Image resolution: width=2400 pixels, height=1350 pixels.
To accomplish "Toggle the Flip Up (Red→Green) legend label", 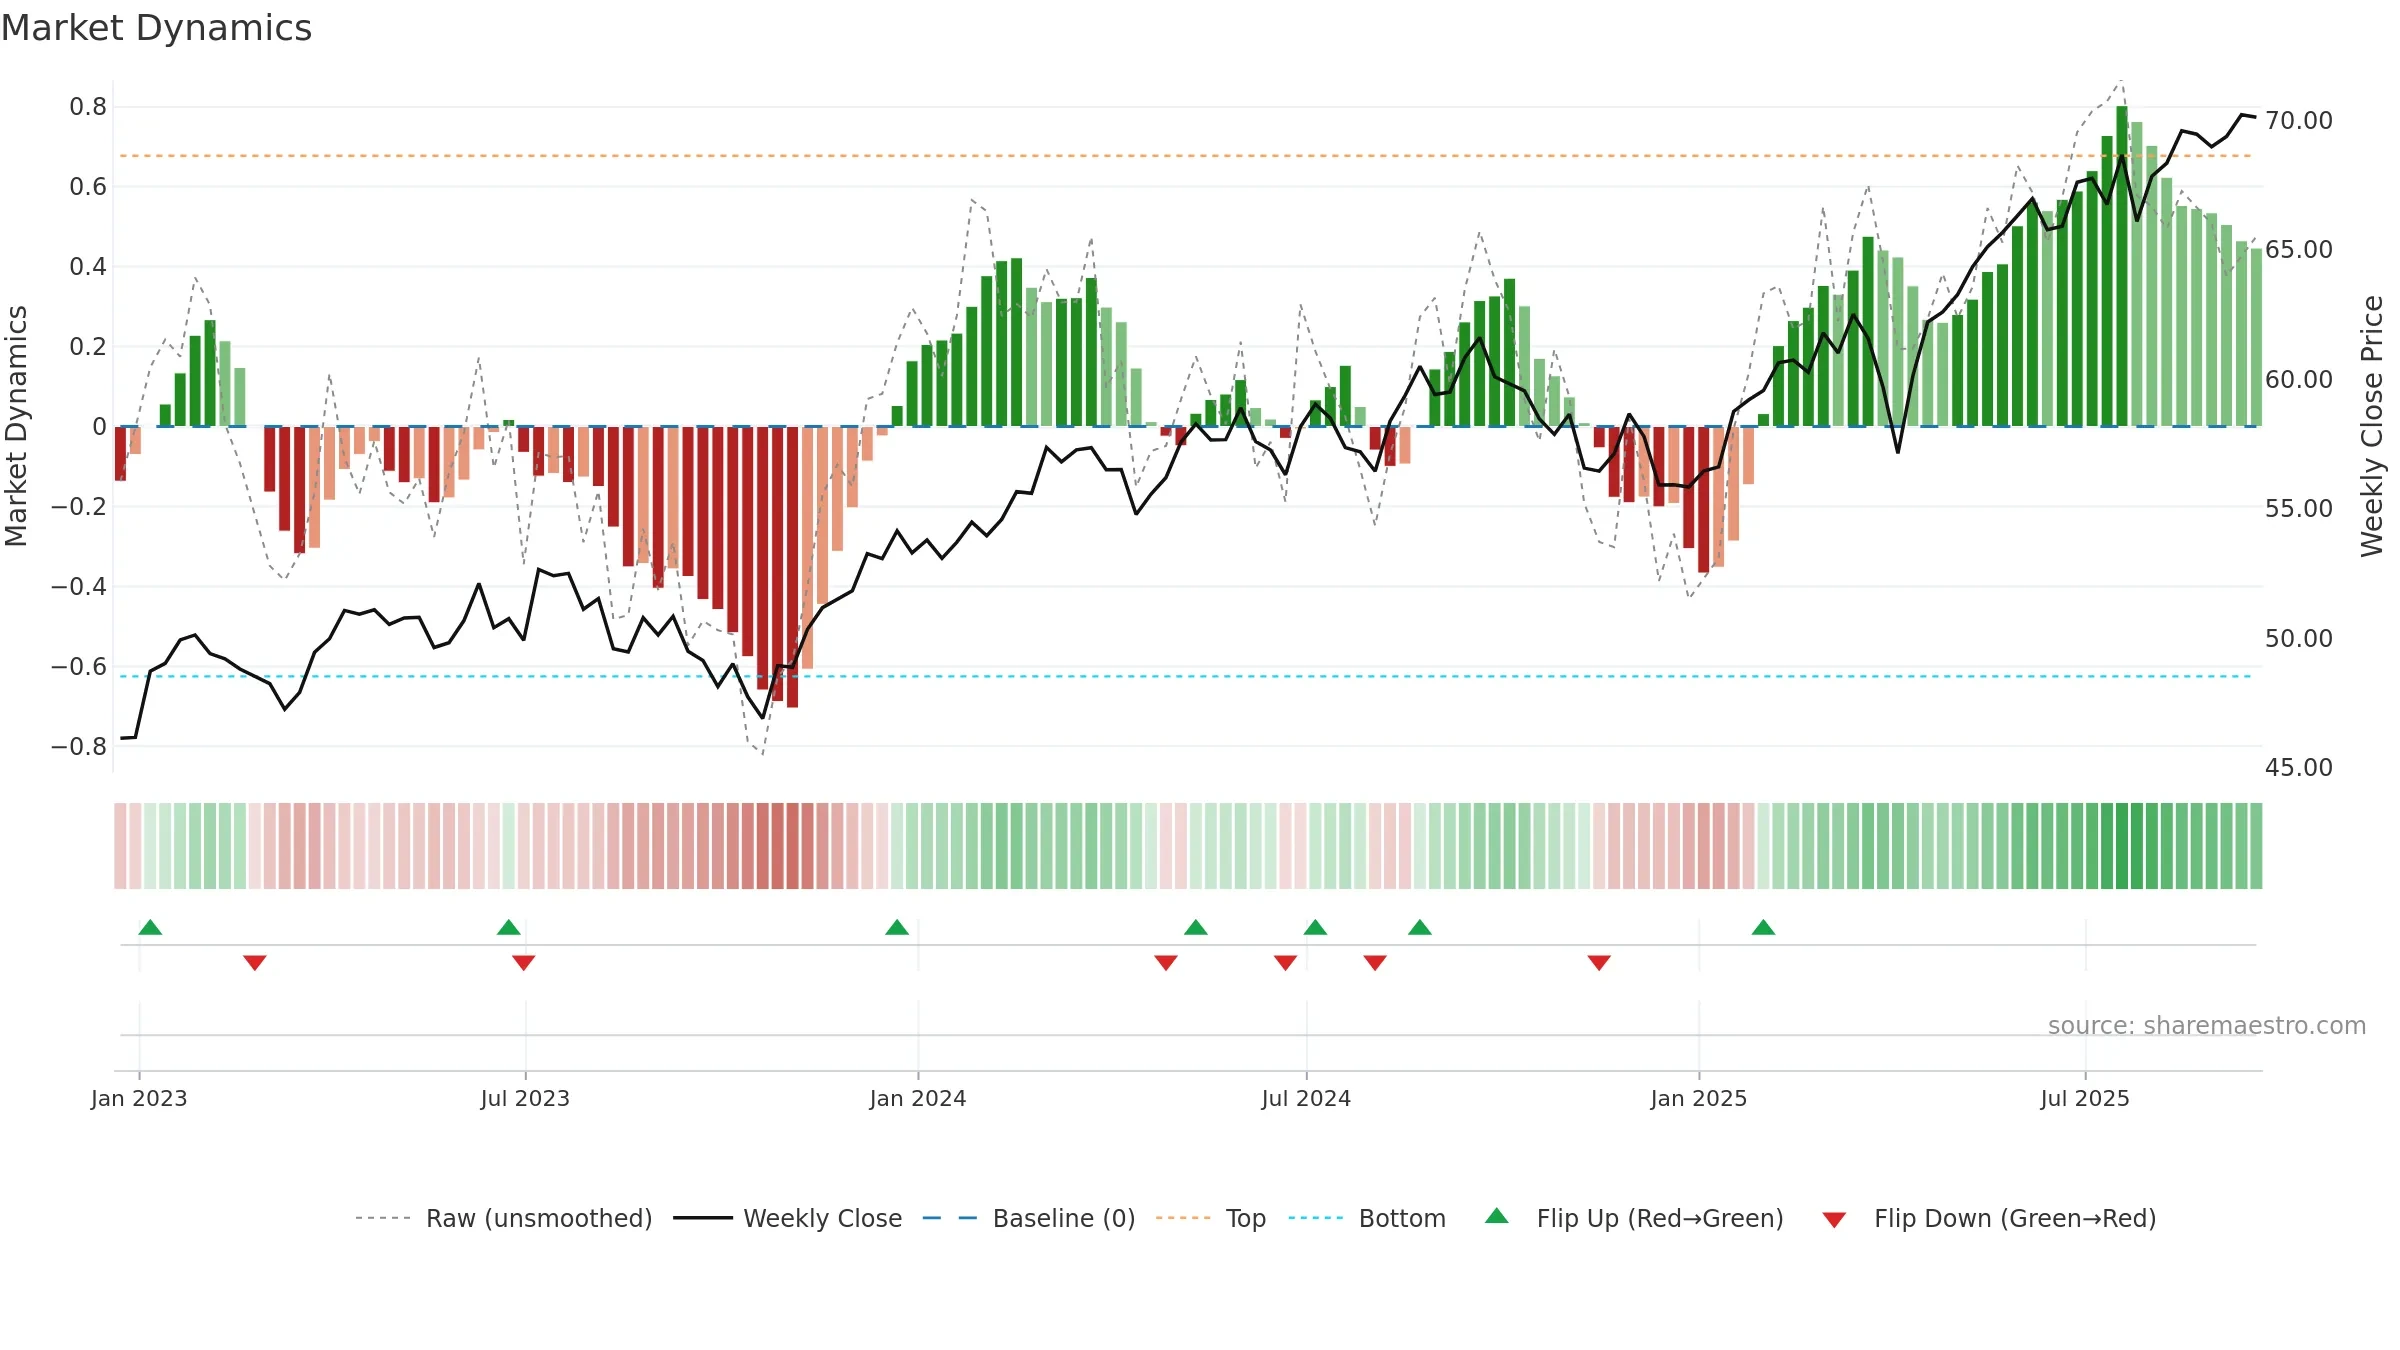I will point(1660,1218).
